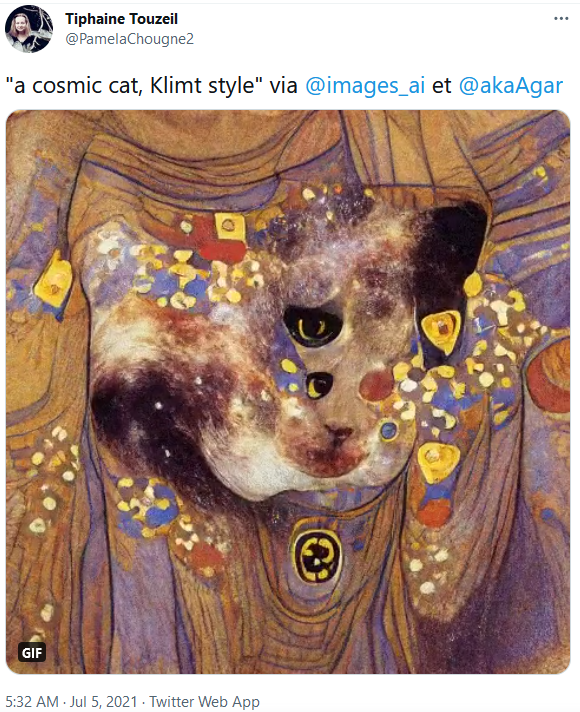580x712 pixels.
Task: Click the word "et" between the mentions
Action: pos(441,85)
